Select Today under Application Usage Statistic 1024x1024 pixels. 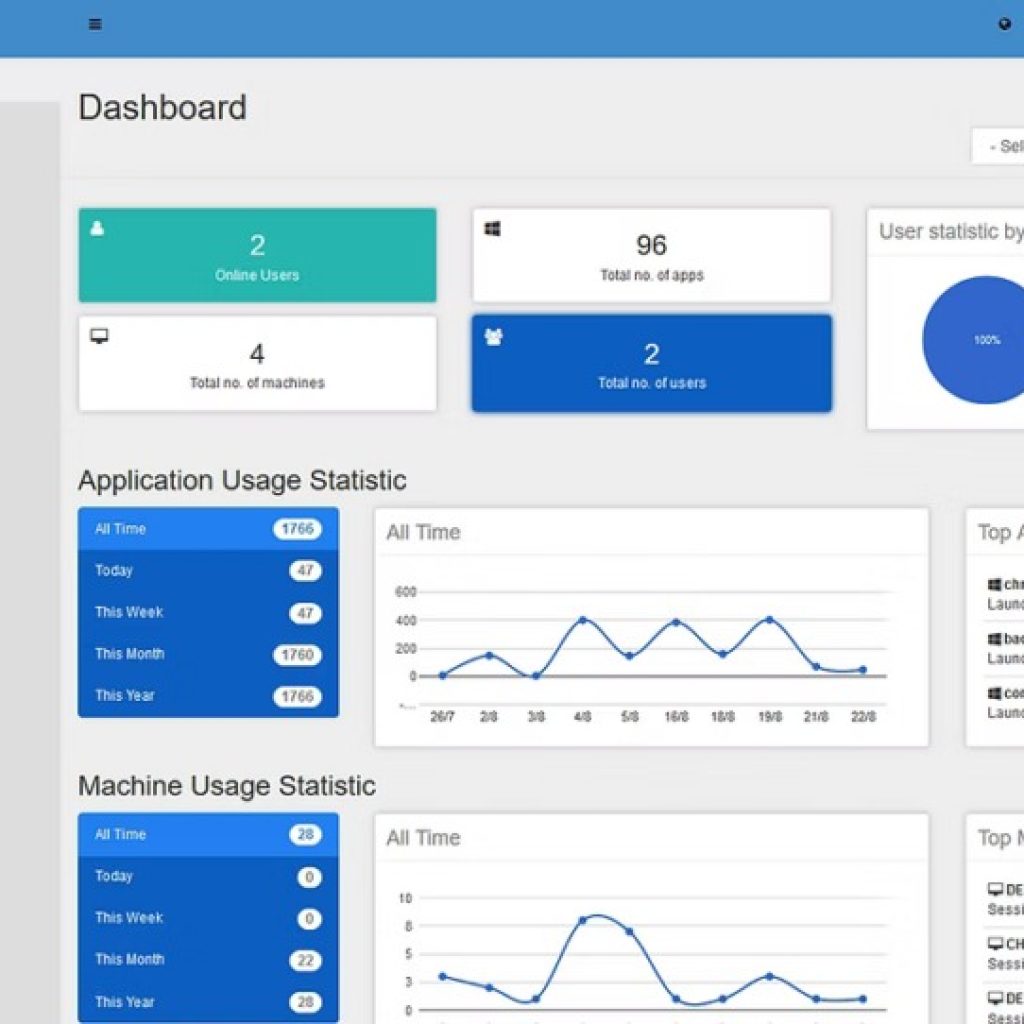(x=208, y=571)
